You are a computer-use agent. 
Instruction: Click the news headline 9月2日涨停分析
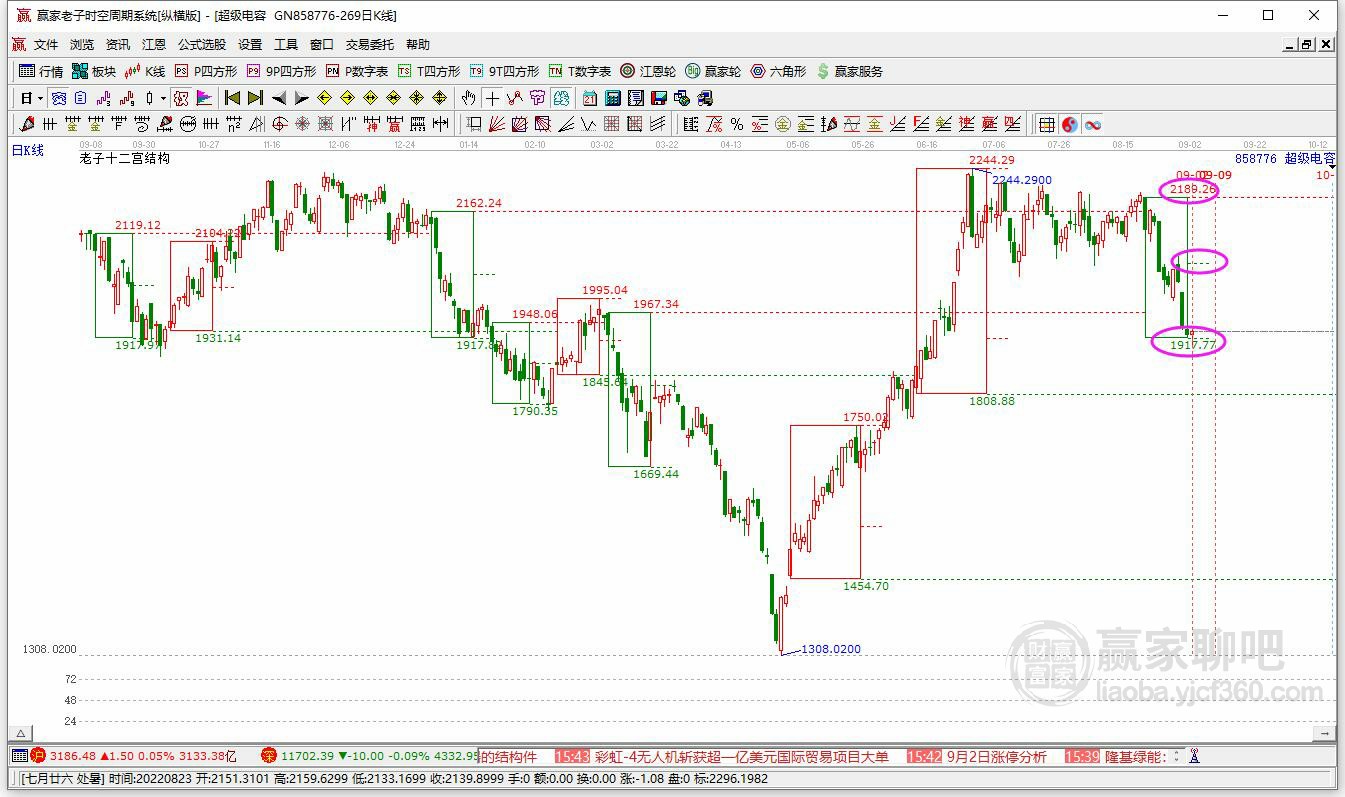[996, 757]
